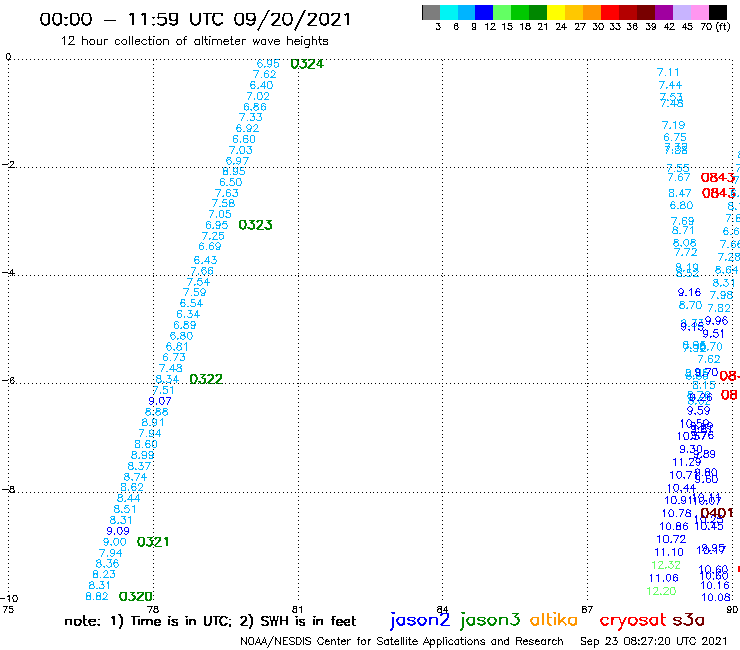Screen dimensions: 740x650
Task: Click the gray swatch in the color scale
Action: (x=431, y=13)
